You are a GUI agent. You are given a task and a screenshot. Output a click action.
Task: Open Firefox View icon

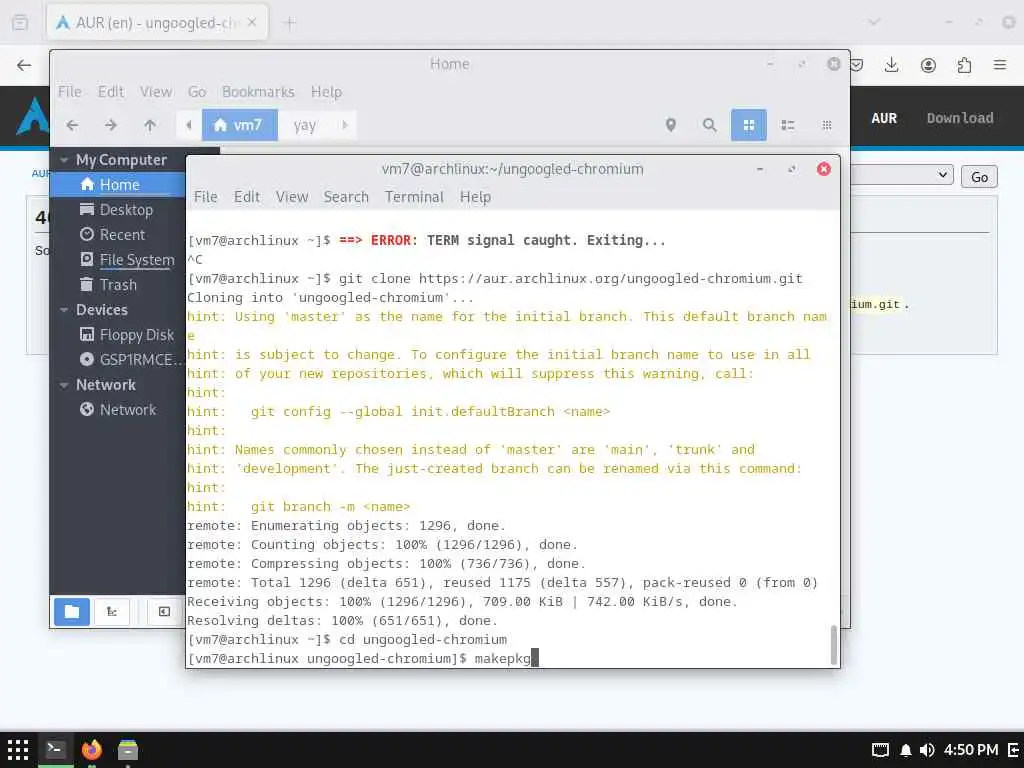20,23
